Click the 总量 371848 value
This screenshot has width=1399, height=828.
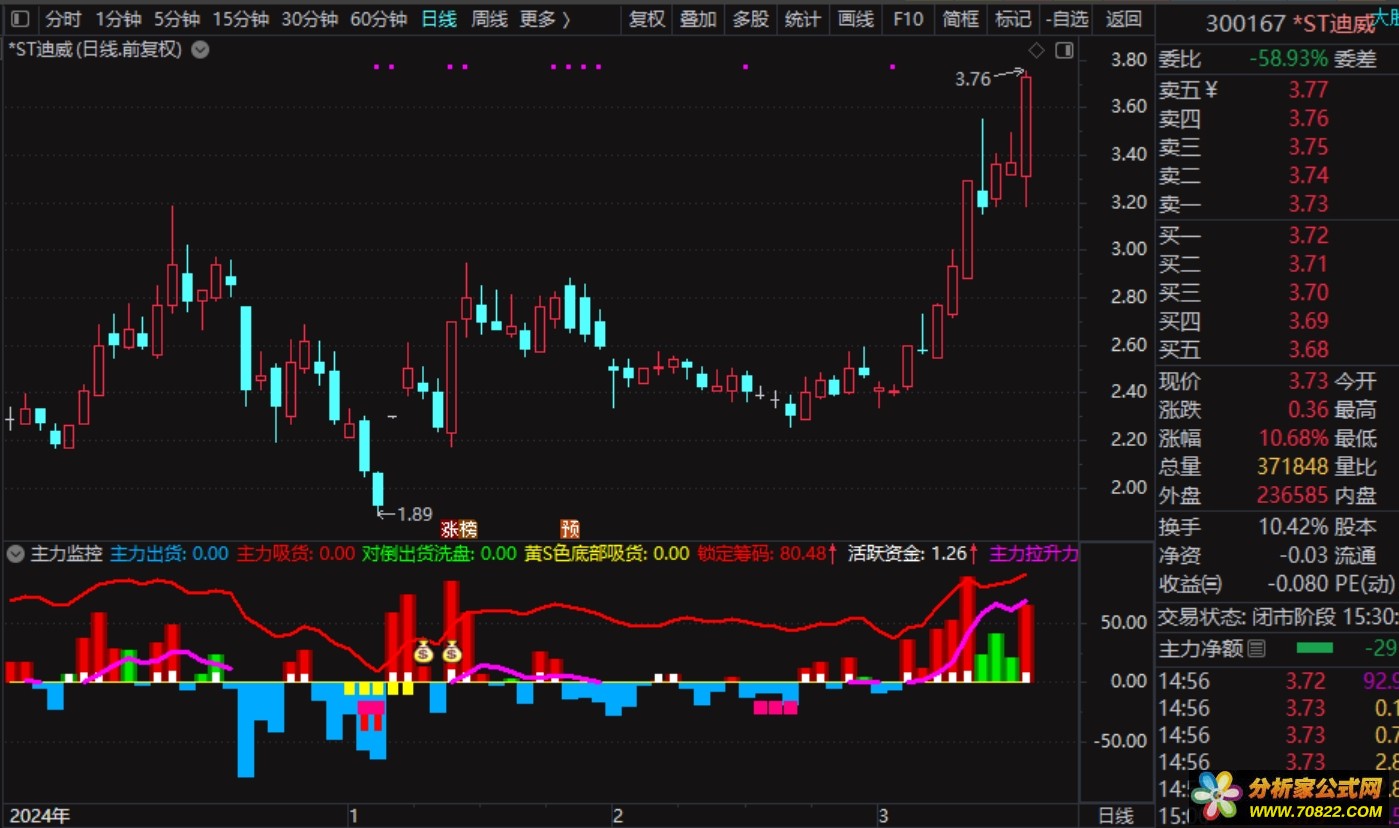point(1293,466)
